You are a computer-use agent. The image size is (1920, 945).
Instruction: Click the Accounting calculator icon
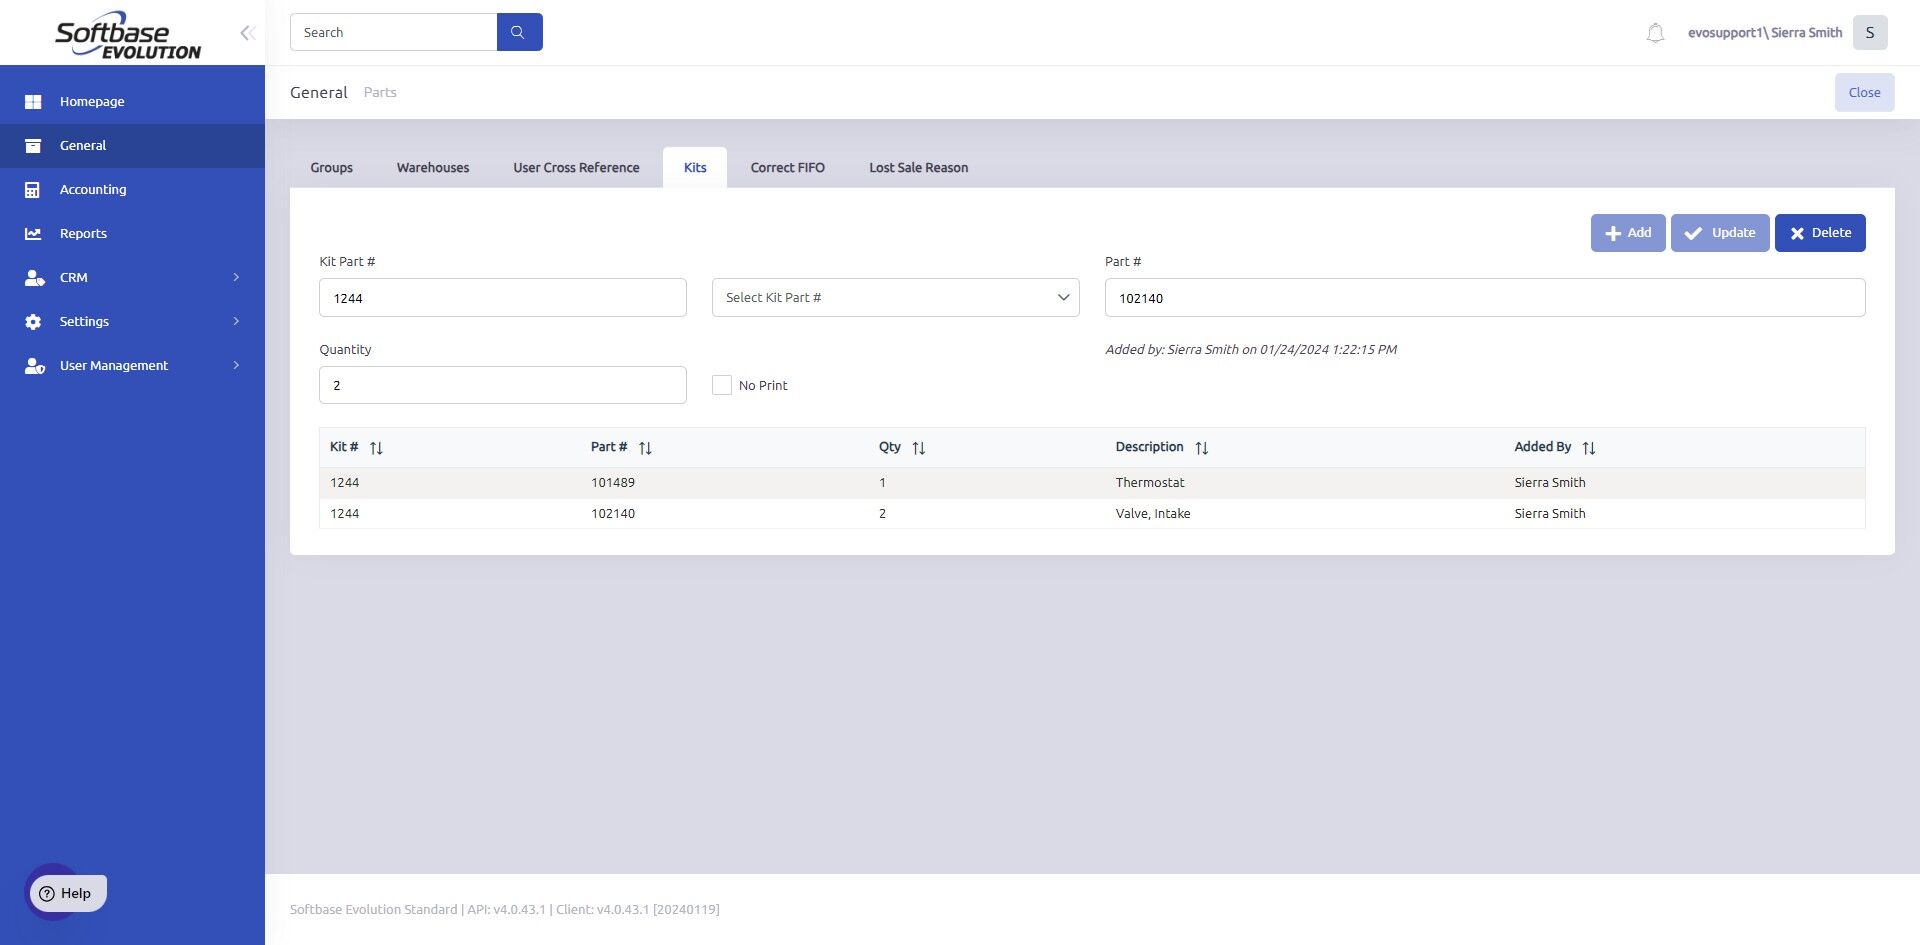[33, 190]
